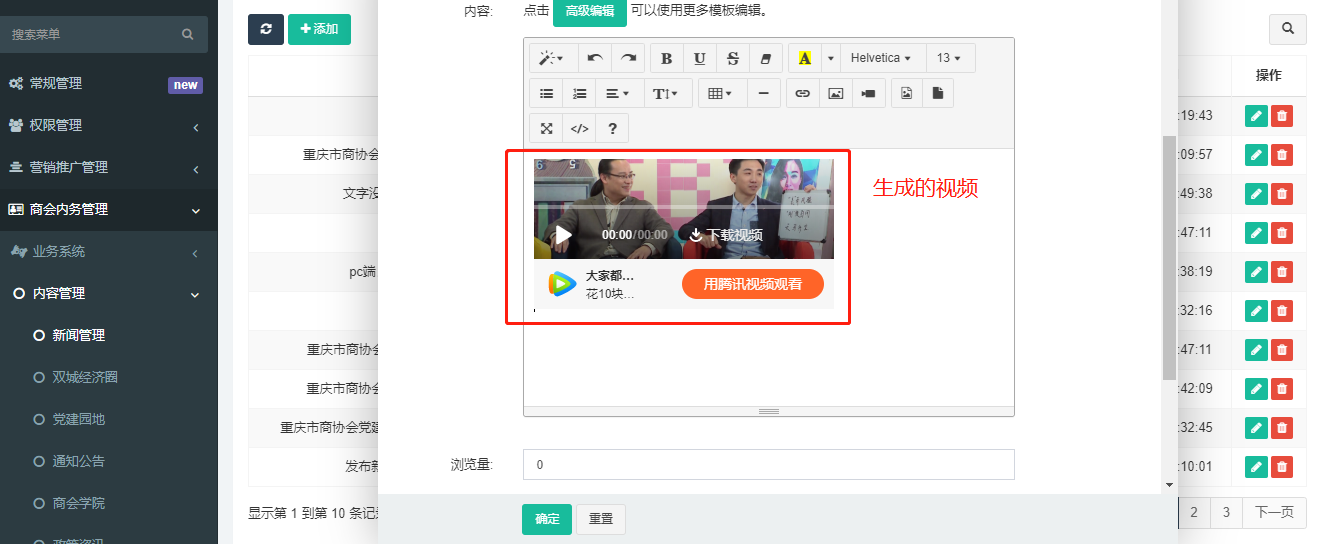This screenshot has height=544, width=1318.
Task: Toggle strikethrough text formatting
Action: pyautogui.click(x=732, y=58)
